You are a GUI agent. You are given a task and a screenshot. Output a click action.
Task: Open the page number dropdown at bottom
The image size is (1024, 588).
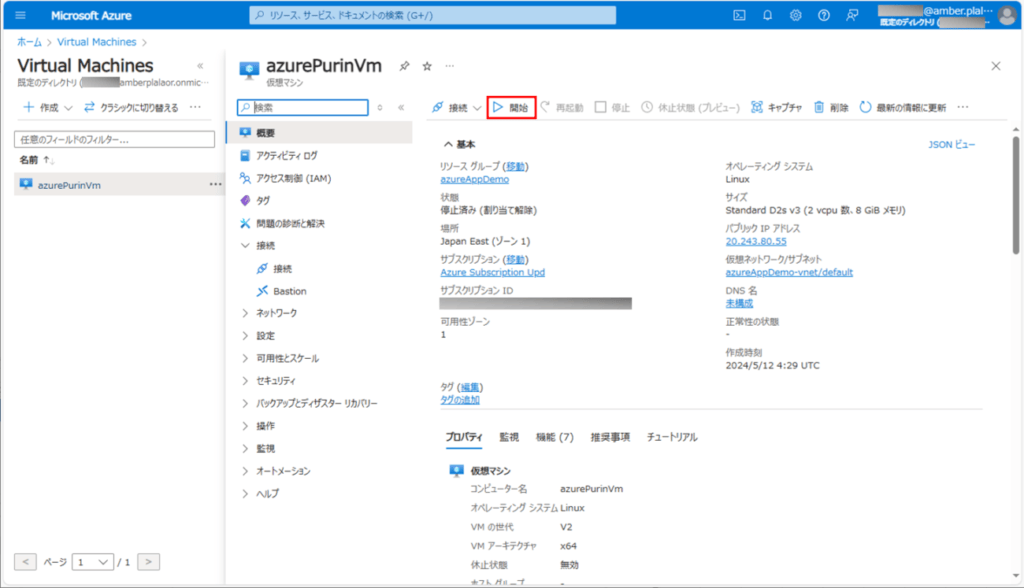(x=92, y=561)
